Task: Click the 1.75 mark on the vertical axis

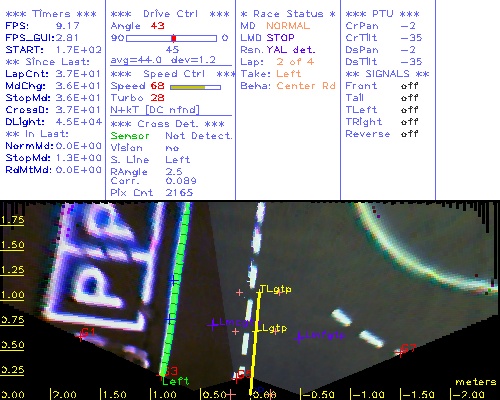Action: click(x=12, y=220)
